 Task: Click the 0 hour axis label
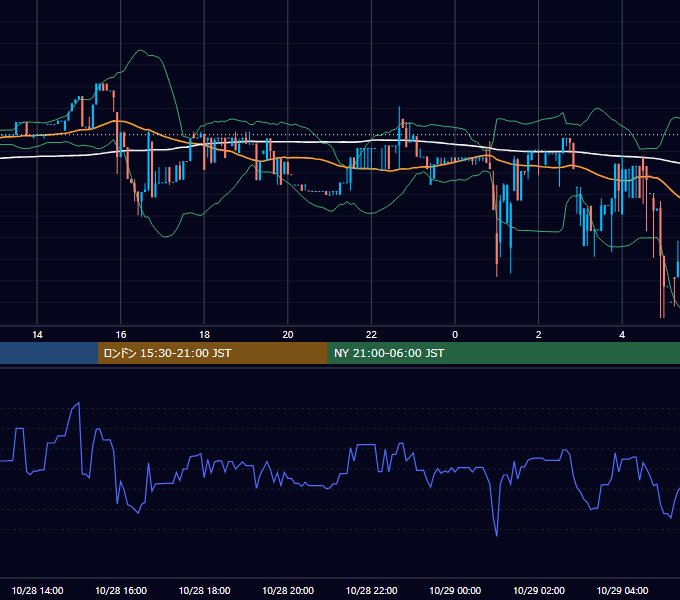(x=455, y=335)
